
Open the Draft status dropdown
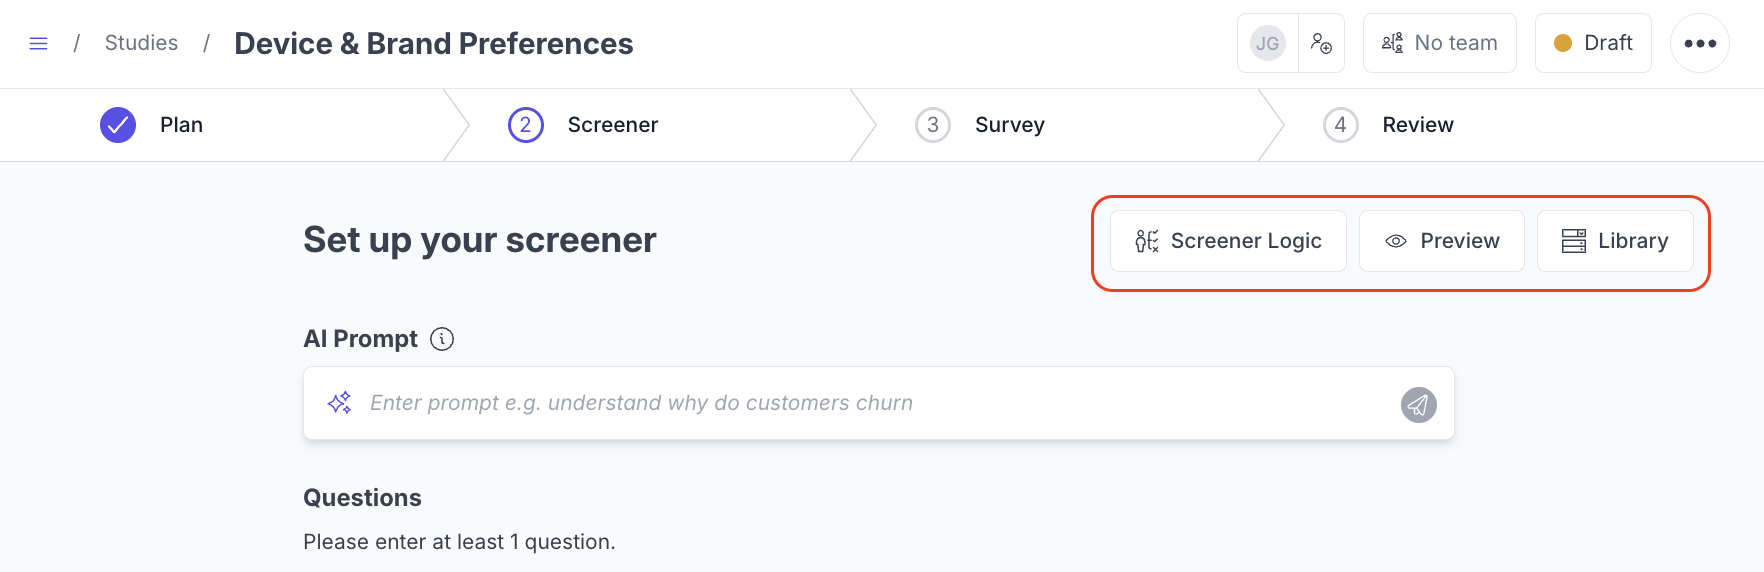point(1592,43)
